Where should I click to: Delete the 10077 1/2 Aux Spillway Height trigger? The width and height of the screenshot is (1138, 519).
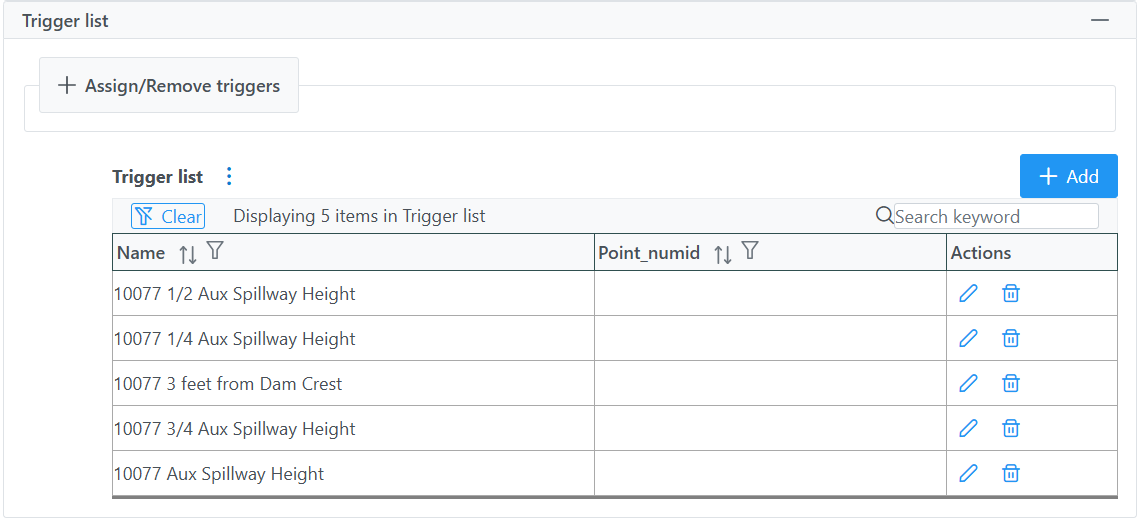pyautogui.click(x=1010, y=293)
